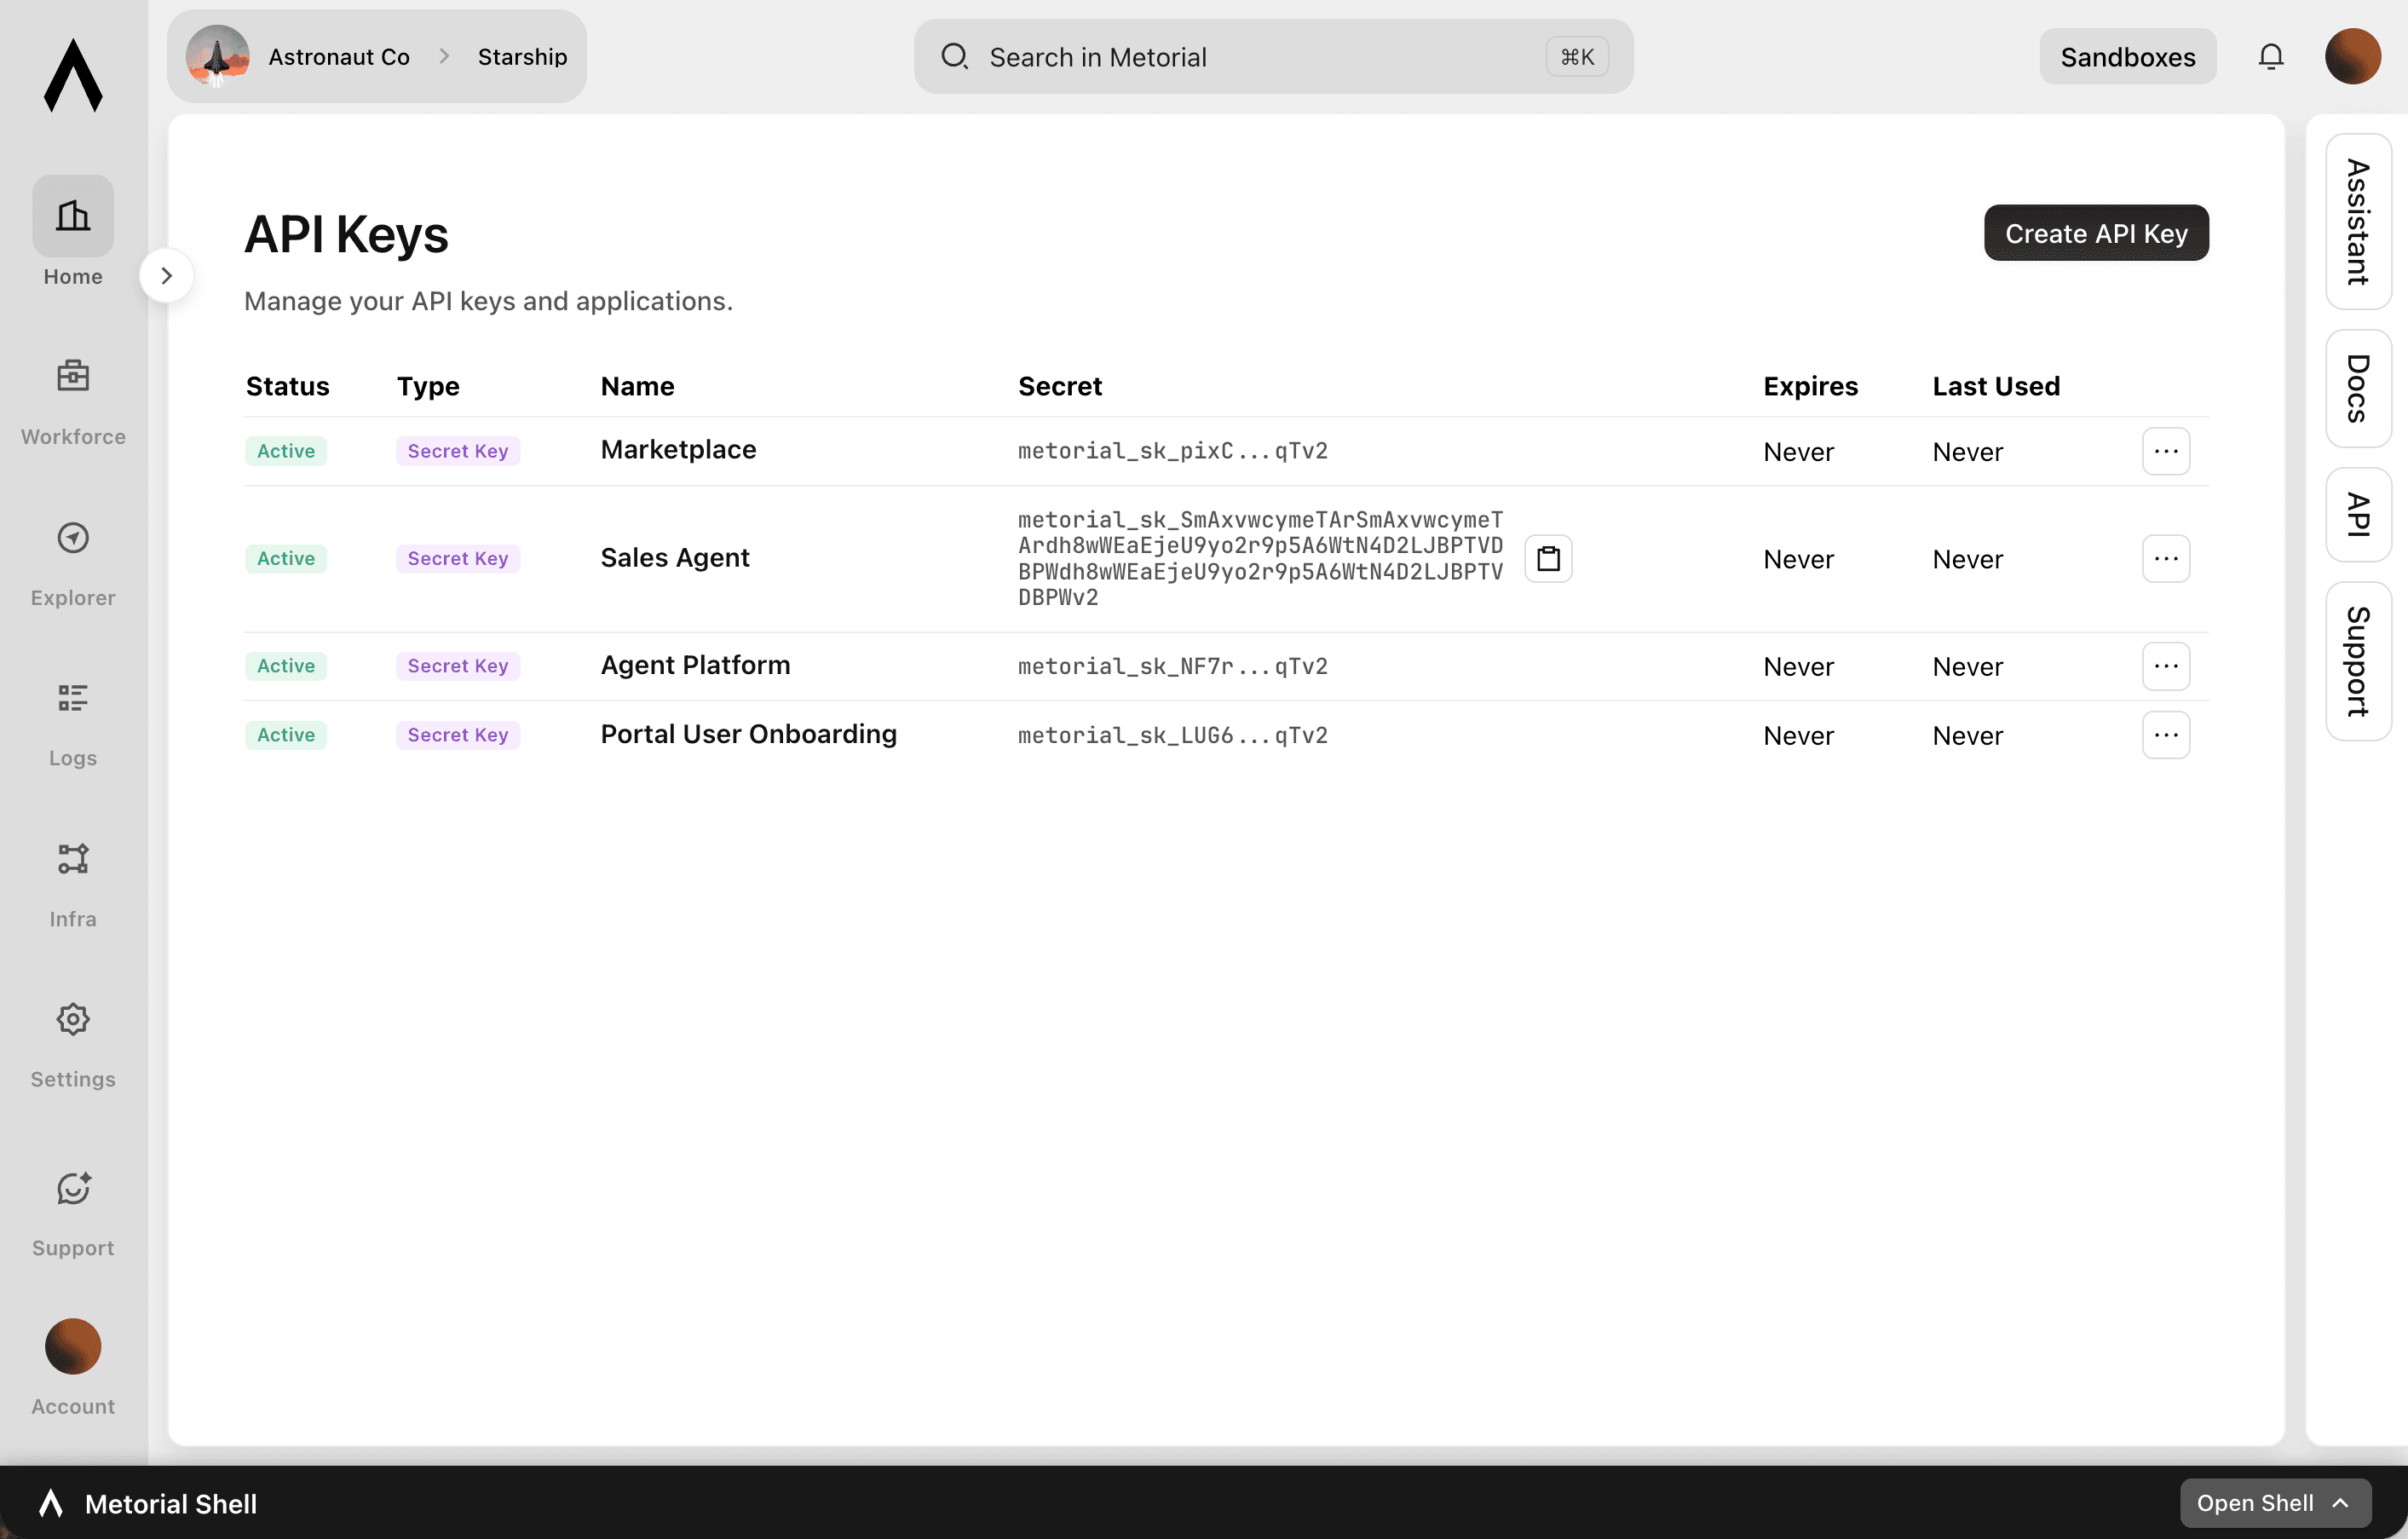Open the Account avatar in sidebar
The height and width of the screenshot is (1539, 2408).
[x=73, y=1346]
